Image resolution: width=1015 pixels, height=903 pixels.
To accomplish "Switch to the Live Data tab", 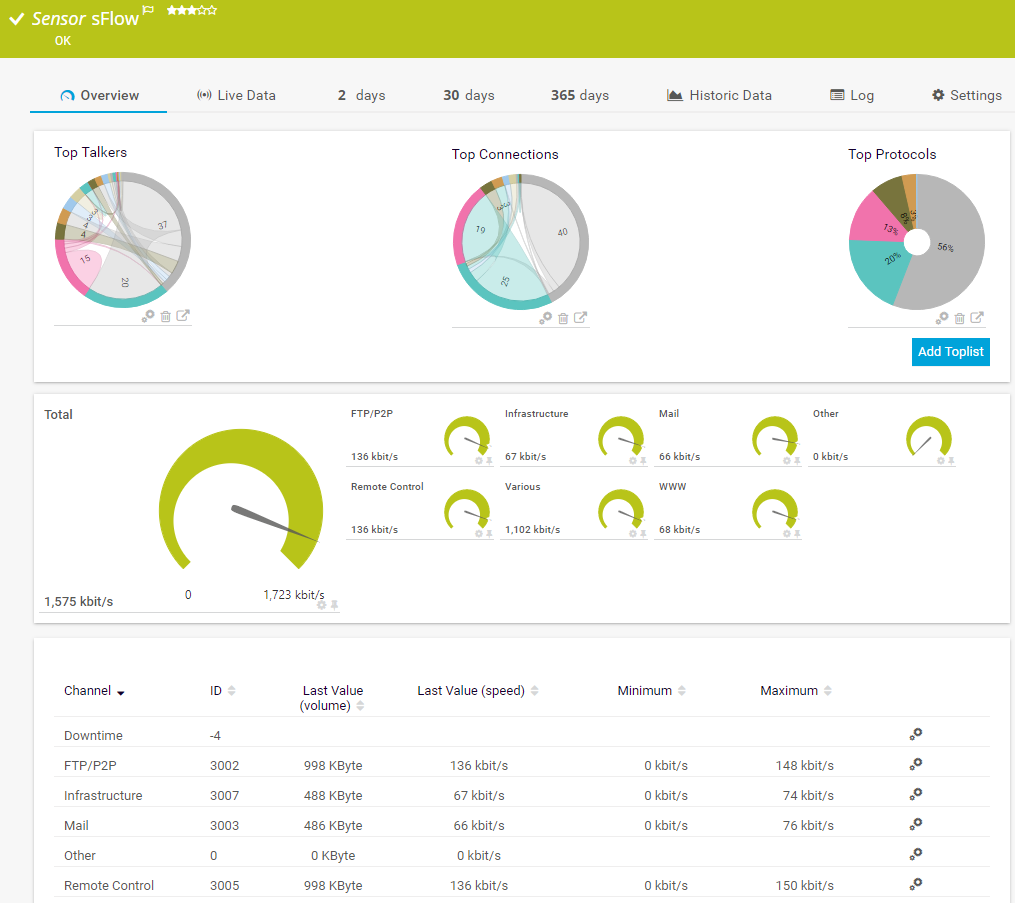I will (x=236, y=95).
